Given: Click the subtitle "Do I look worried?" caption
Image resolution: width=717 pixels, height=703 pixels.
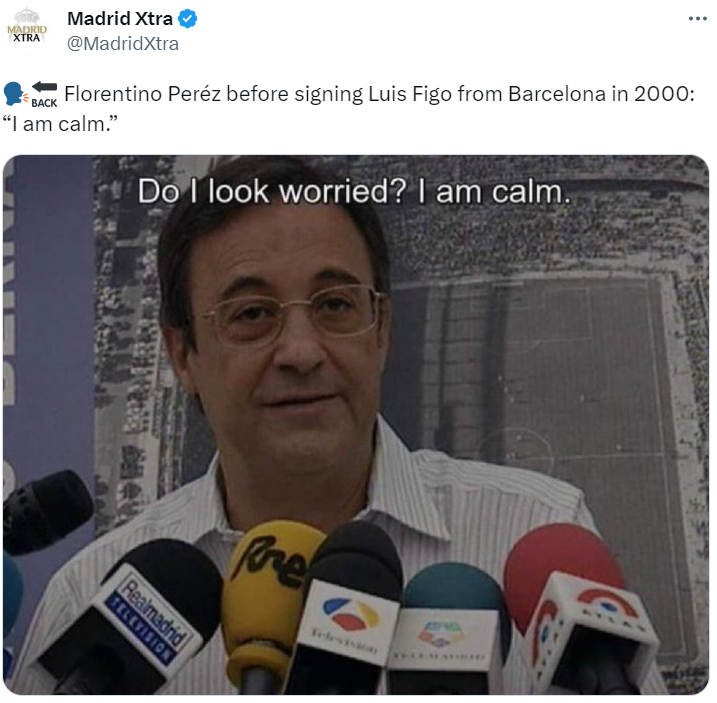Looking at the screenshot, I should [x=272, y=191].
